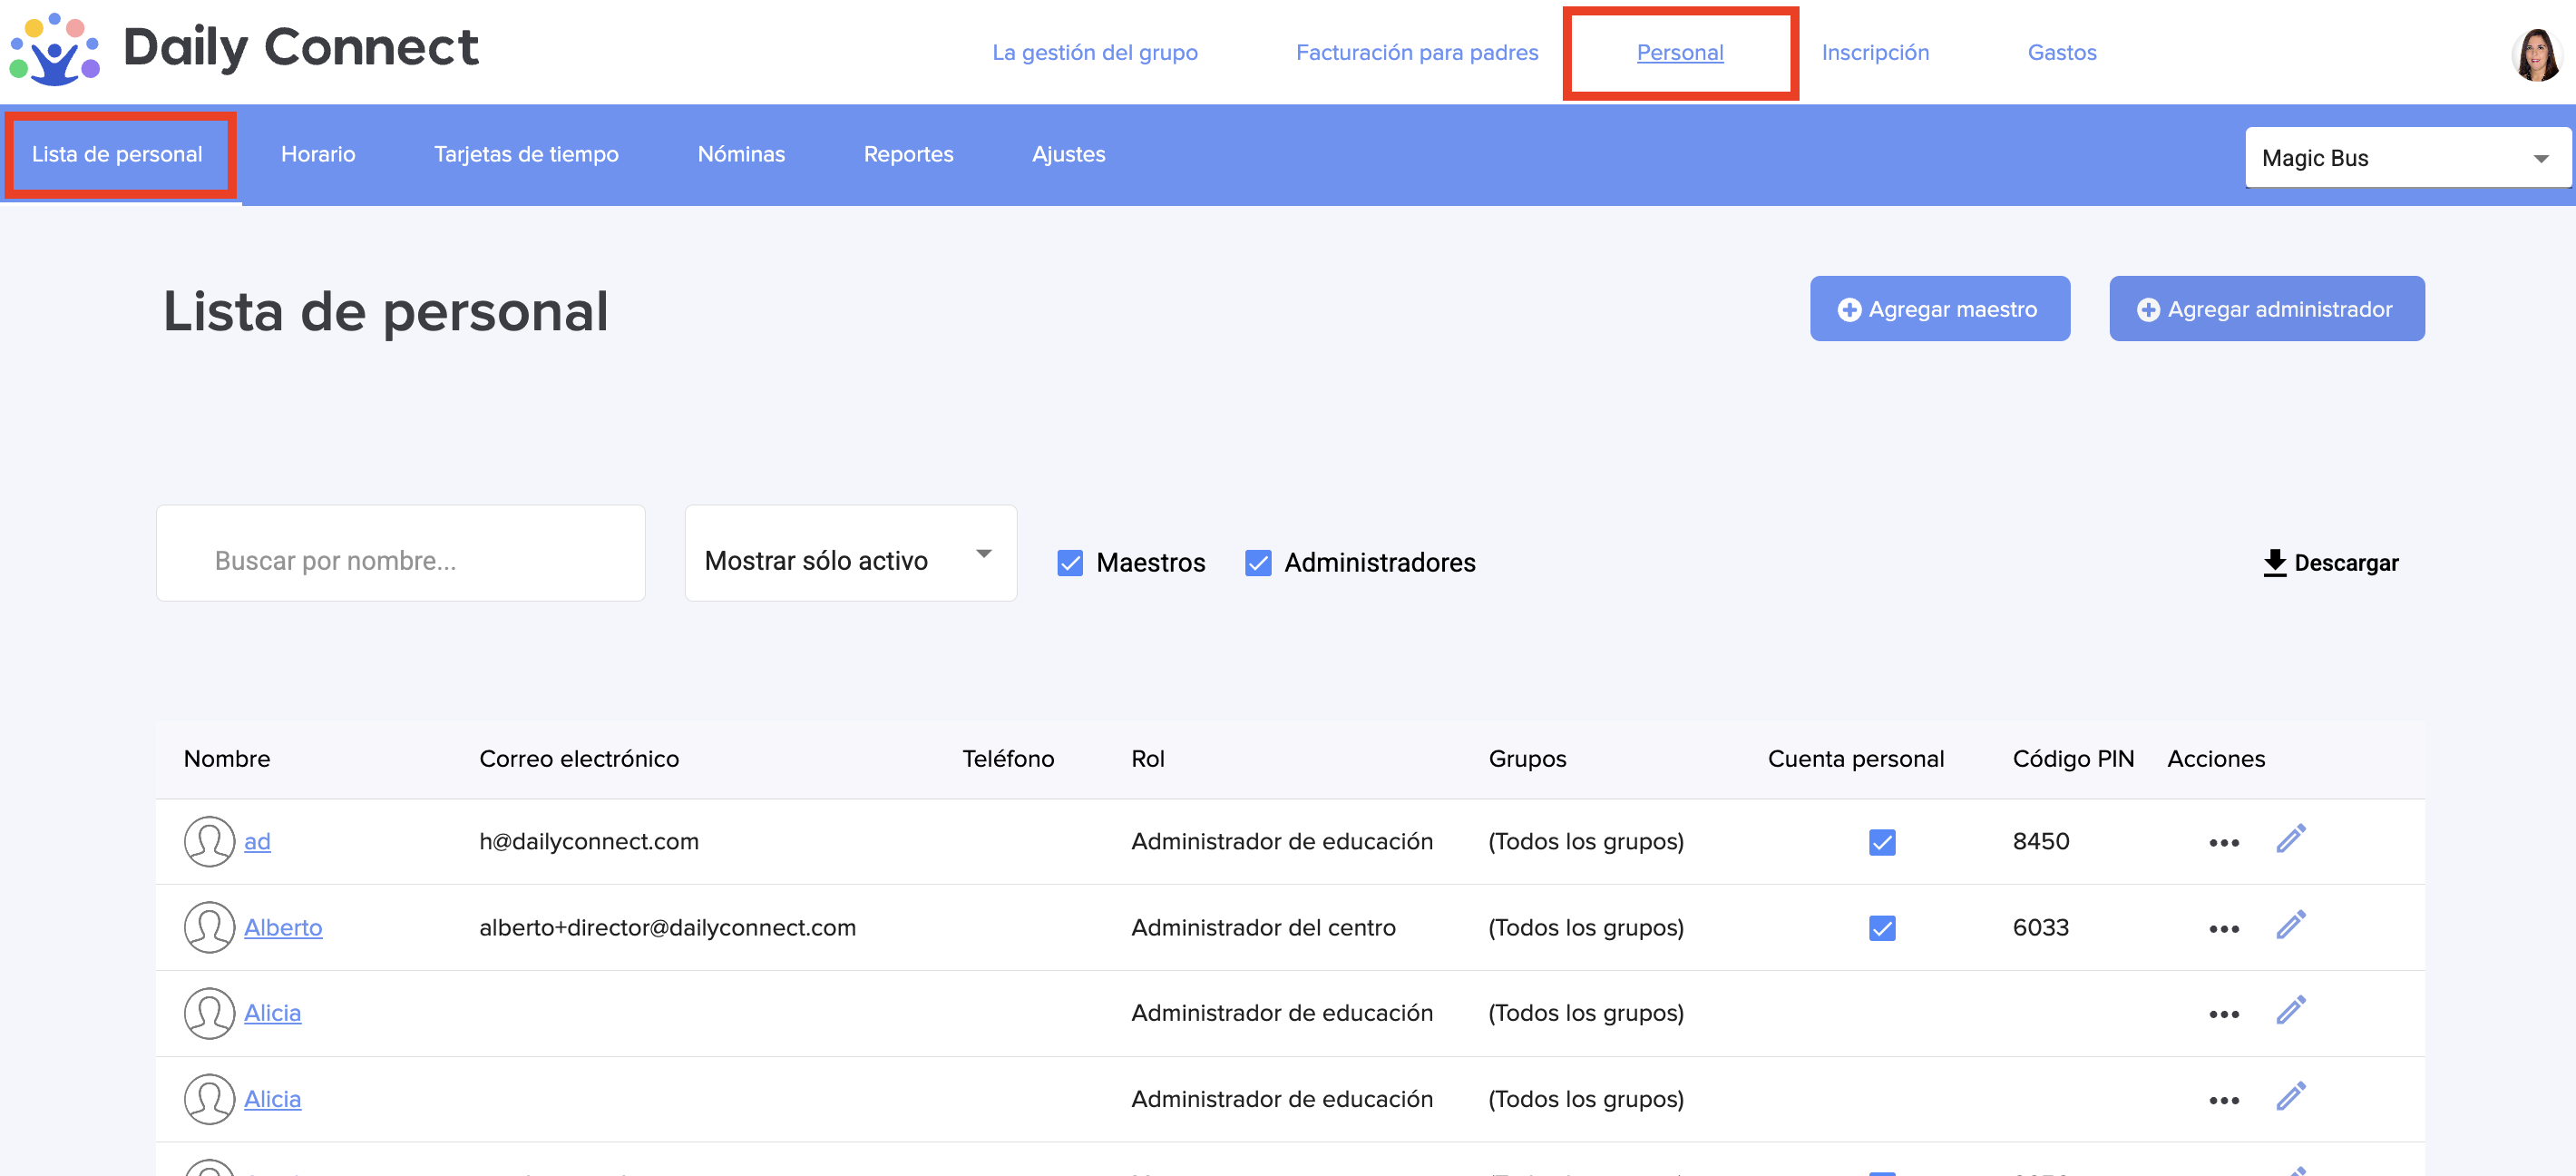Click the edit pencil in the ad row

(x=2290, y=839)
